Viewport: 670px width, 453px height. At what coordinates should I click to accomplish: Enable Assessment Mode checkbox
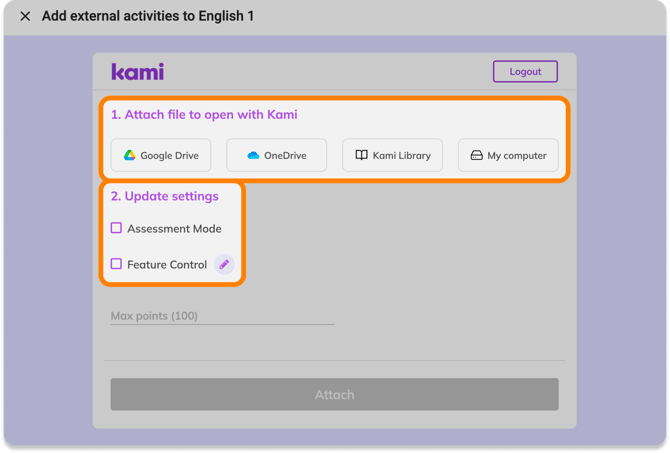116,228
